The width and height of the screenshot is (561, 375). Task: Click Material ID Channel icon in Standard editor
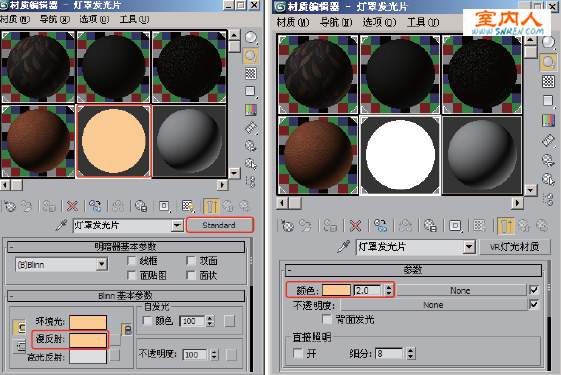164,206
